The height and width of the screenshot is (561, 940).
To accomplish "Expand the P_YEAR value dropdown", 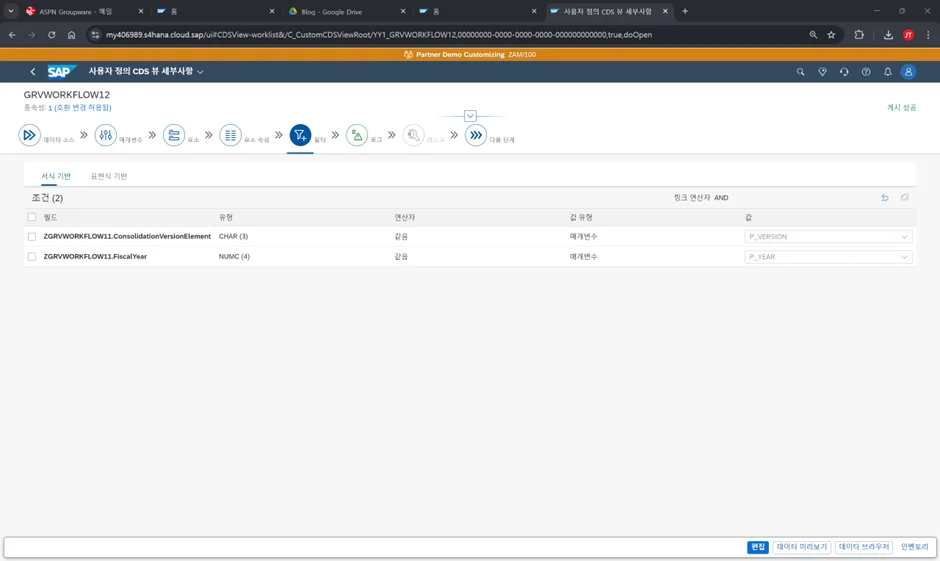I will 904,257.
